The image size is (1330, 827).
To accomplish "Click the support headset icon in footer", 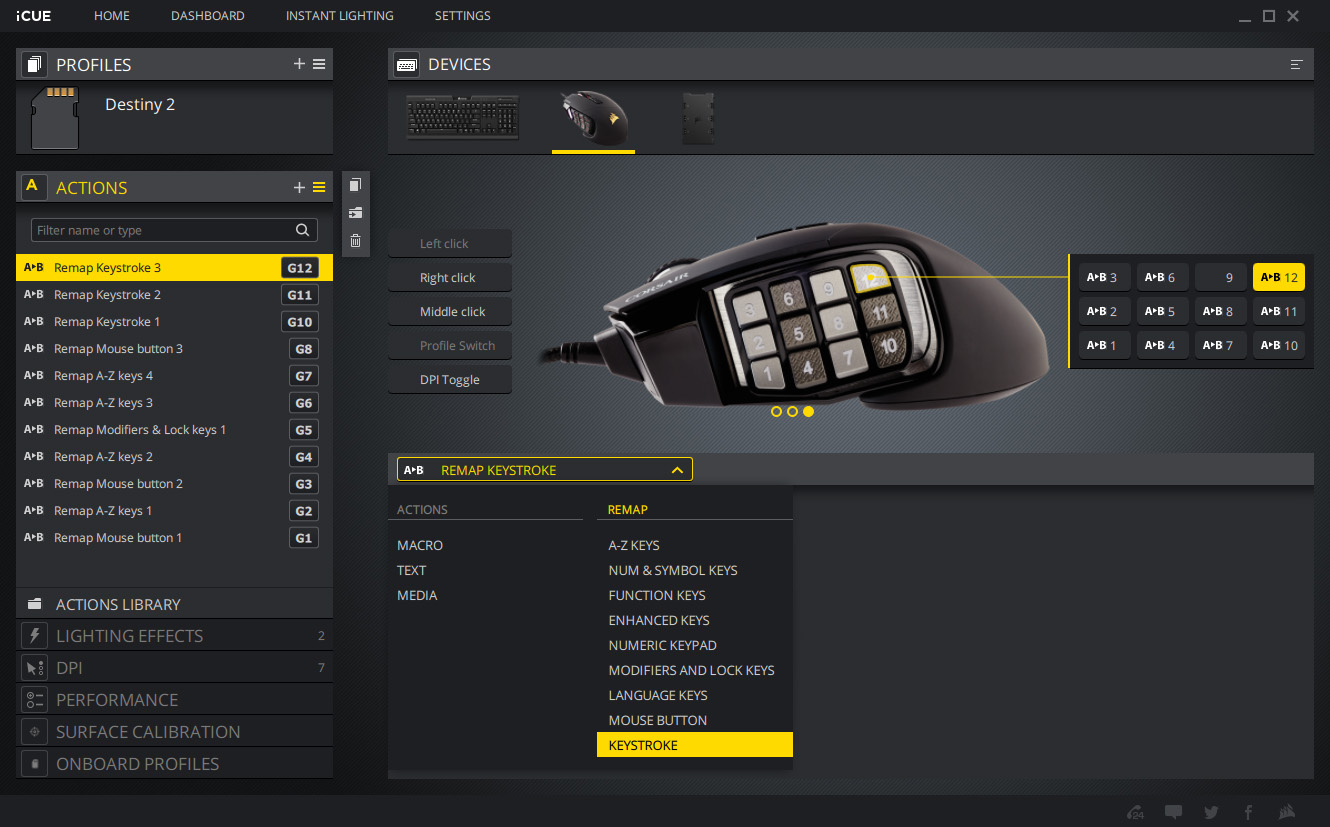I will [1136, 812].
